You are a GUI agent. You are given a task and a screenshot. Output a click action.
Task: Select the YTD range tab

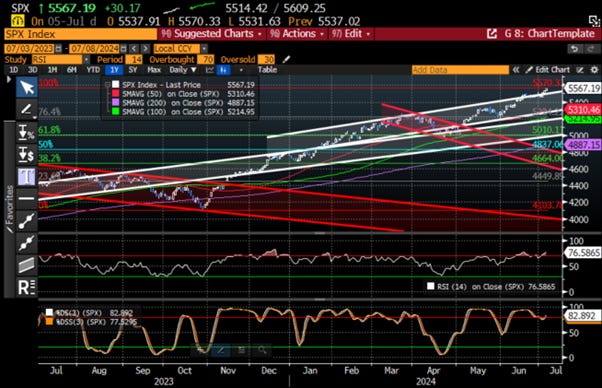[93, 70]
